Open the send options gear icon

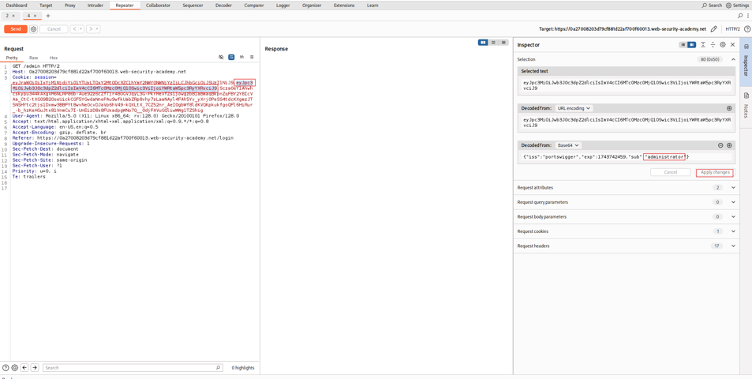click(33, 29)
